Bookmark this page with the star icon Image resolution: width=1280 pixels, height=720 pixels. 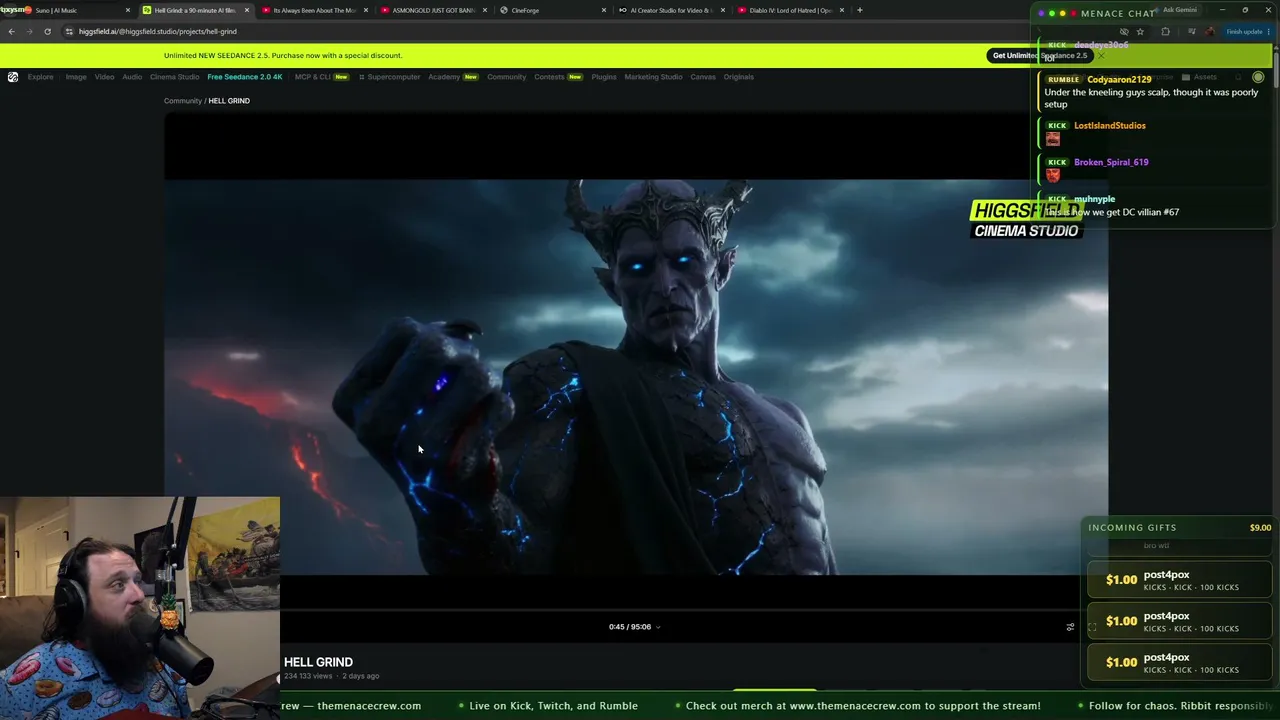[1140, 31]
